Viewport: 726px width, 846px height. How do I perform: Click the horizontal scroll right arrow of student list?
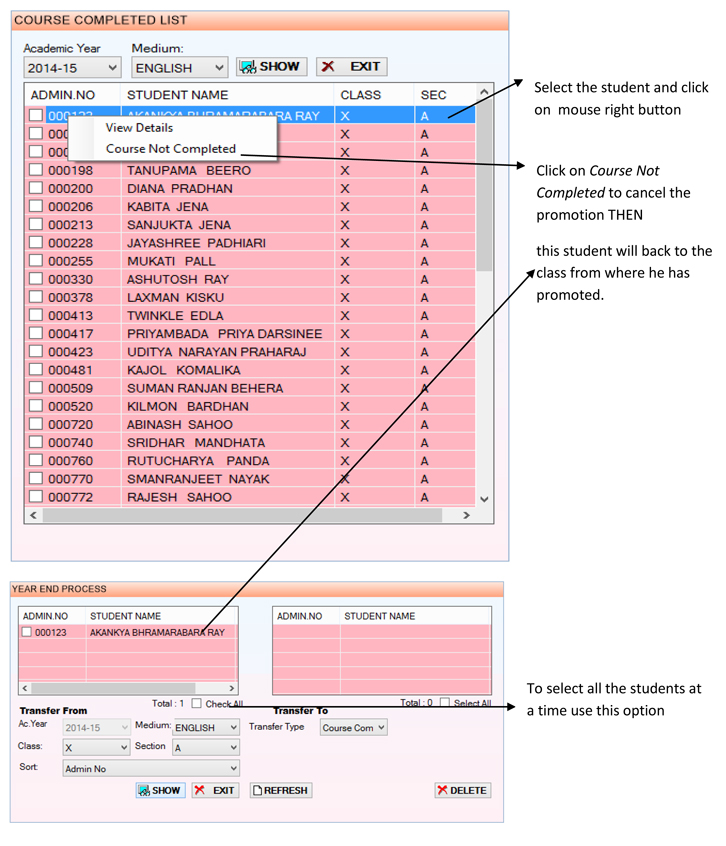(x=467, y=515)
